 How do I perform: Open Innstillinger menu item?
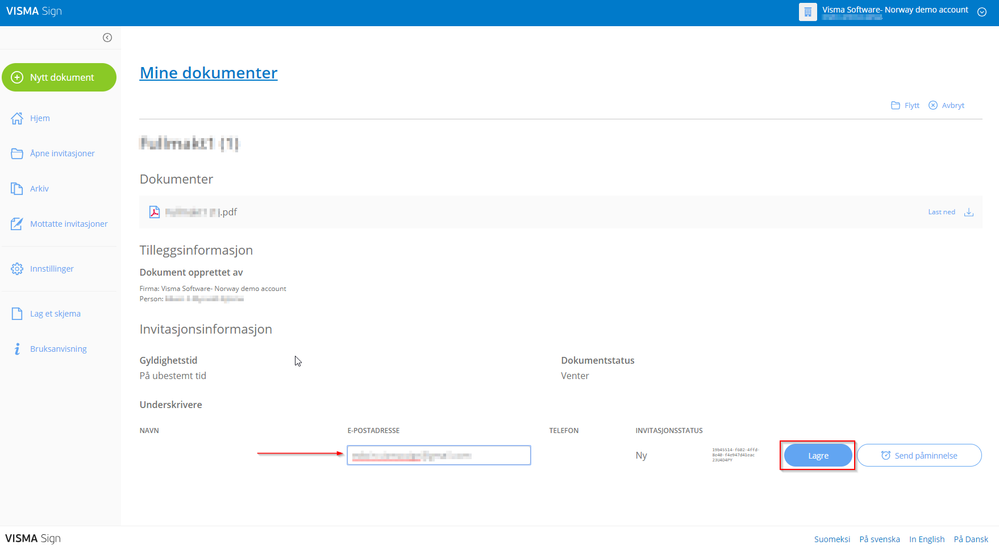(x=52, y=269)
